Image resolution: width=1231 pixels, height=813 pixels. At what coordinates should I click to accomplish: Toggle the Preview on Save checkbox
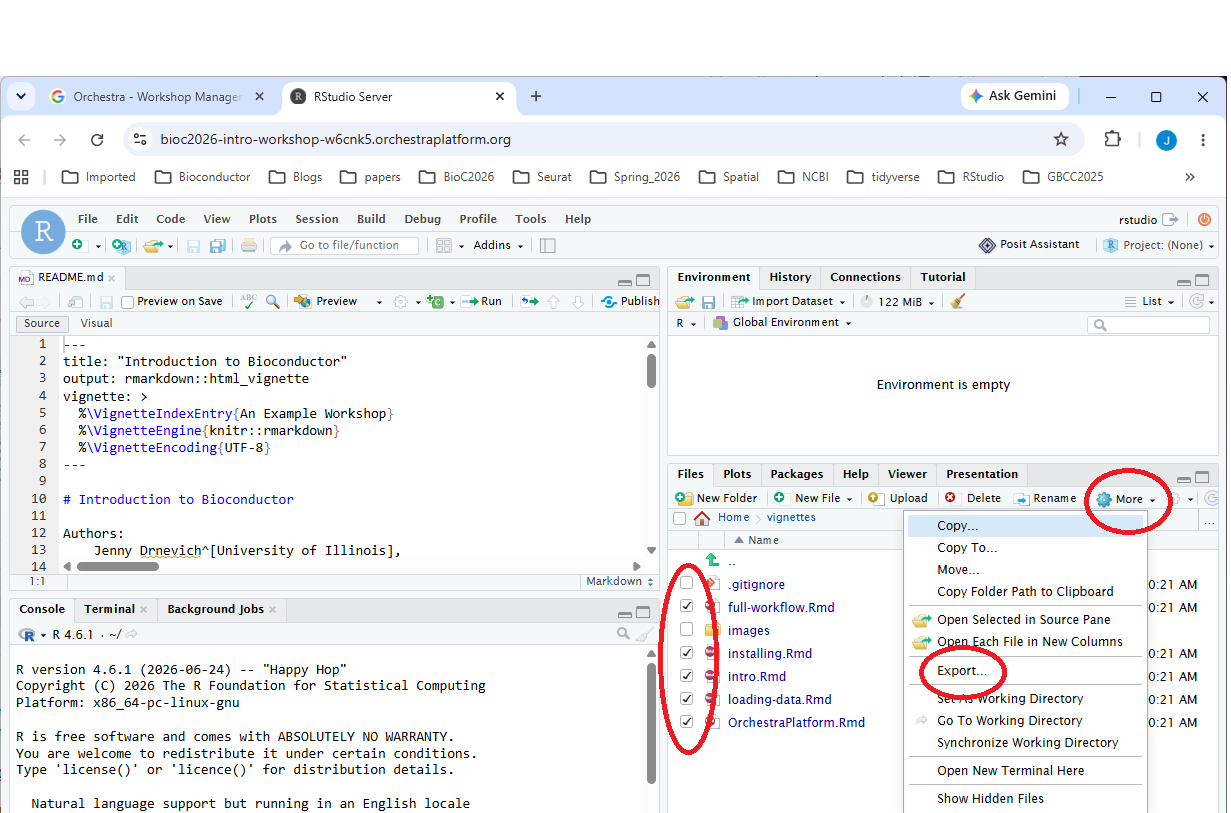point(127,302)
